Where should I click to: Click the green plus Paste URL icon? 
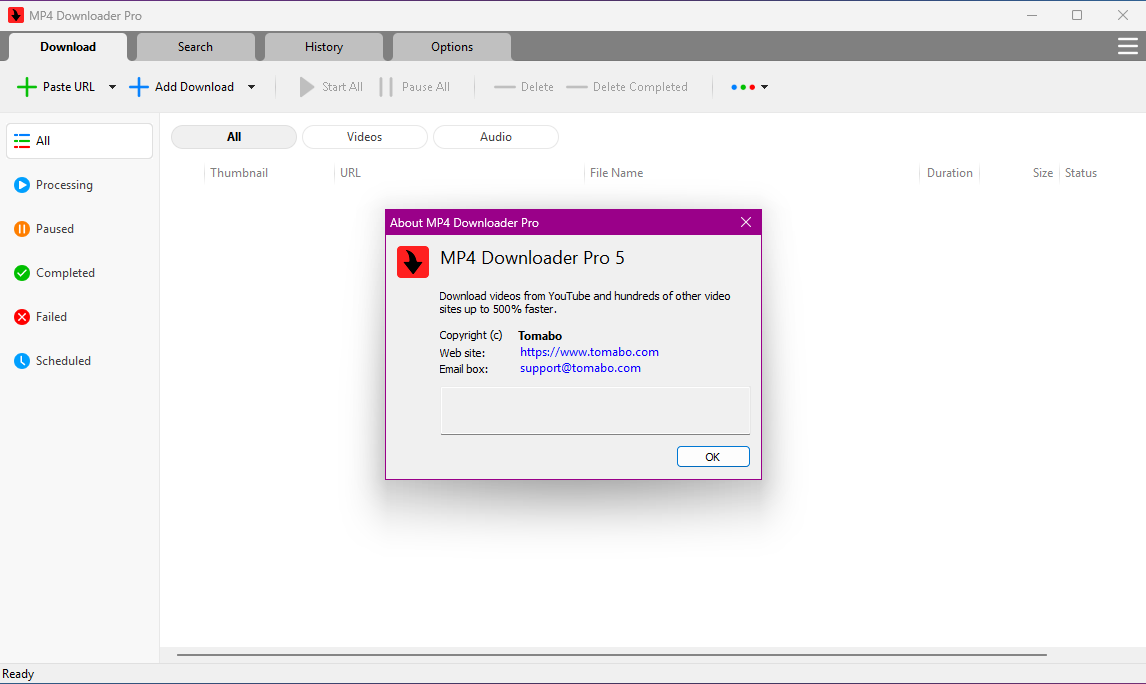point(26,87)
